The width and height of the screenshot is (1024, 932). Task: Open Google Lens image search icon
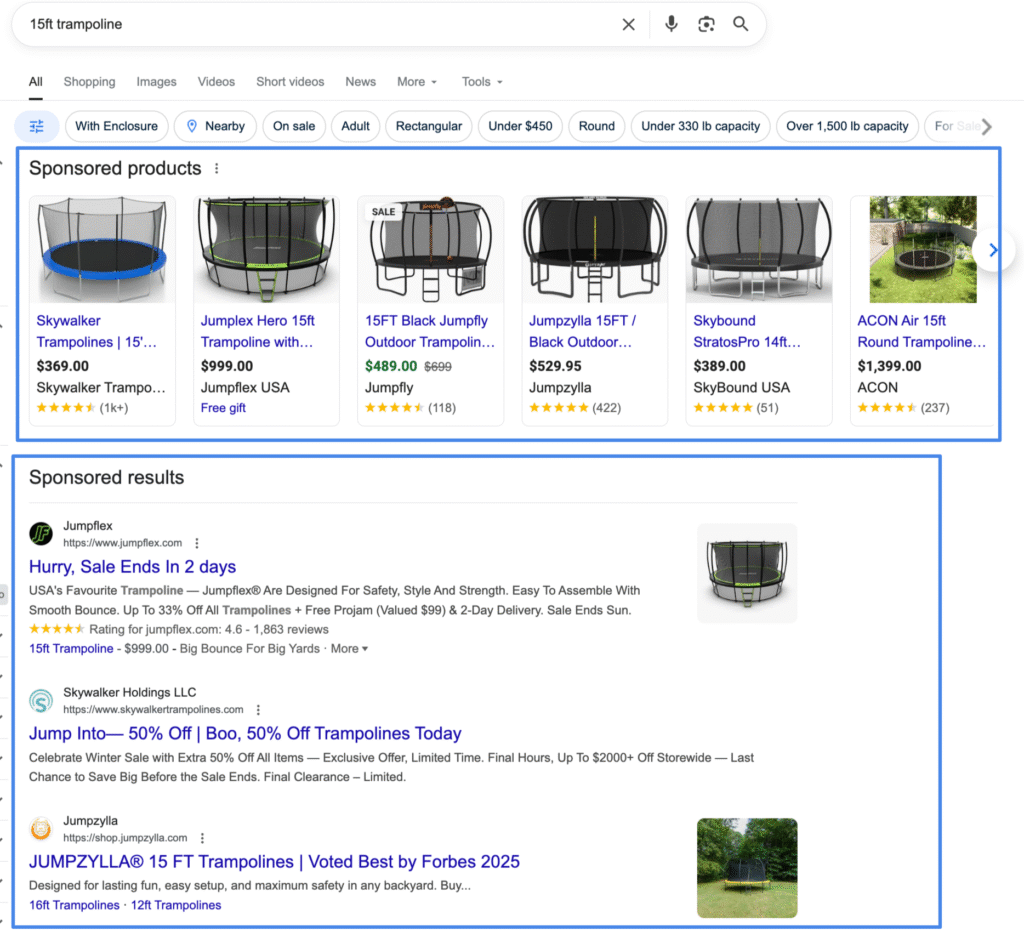(x=706, y=24)
